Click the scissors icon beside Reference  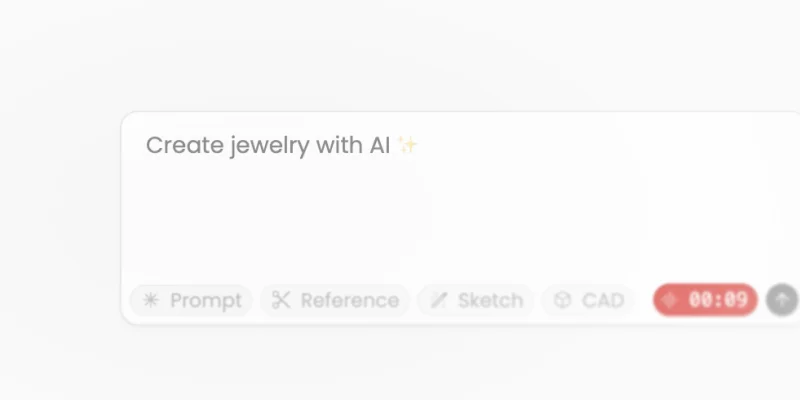pos(281,300)
